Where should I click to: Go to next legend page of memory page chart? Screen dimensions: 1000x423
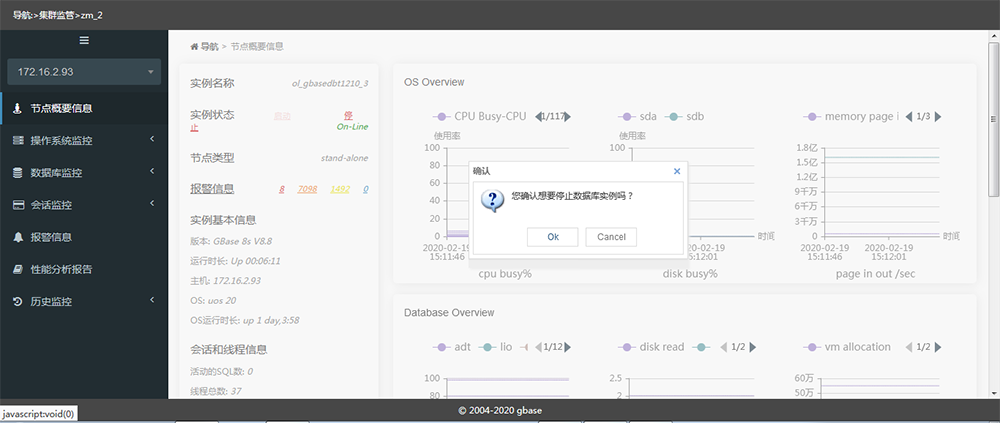pyautogui.click(x=938, y=117)
